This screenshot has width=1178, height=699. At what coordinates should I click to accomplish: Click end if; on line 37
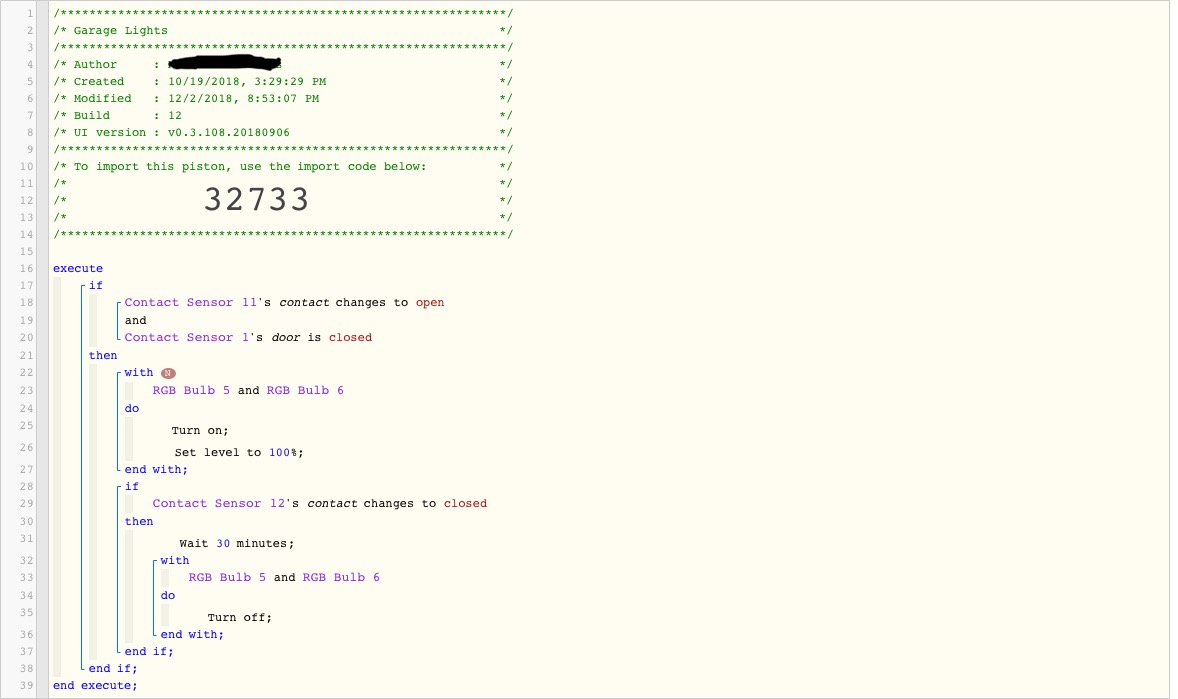[149, 652]
